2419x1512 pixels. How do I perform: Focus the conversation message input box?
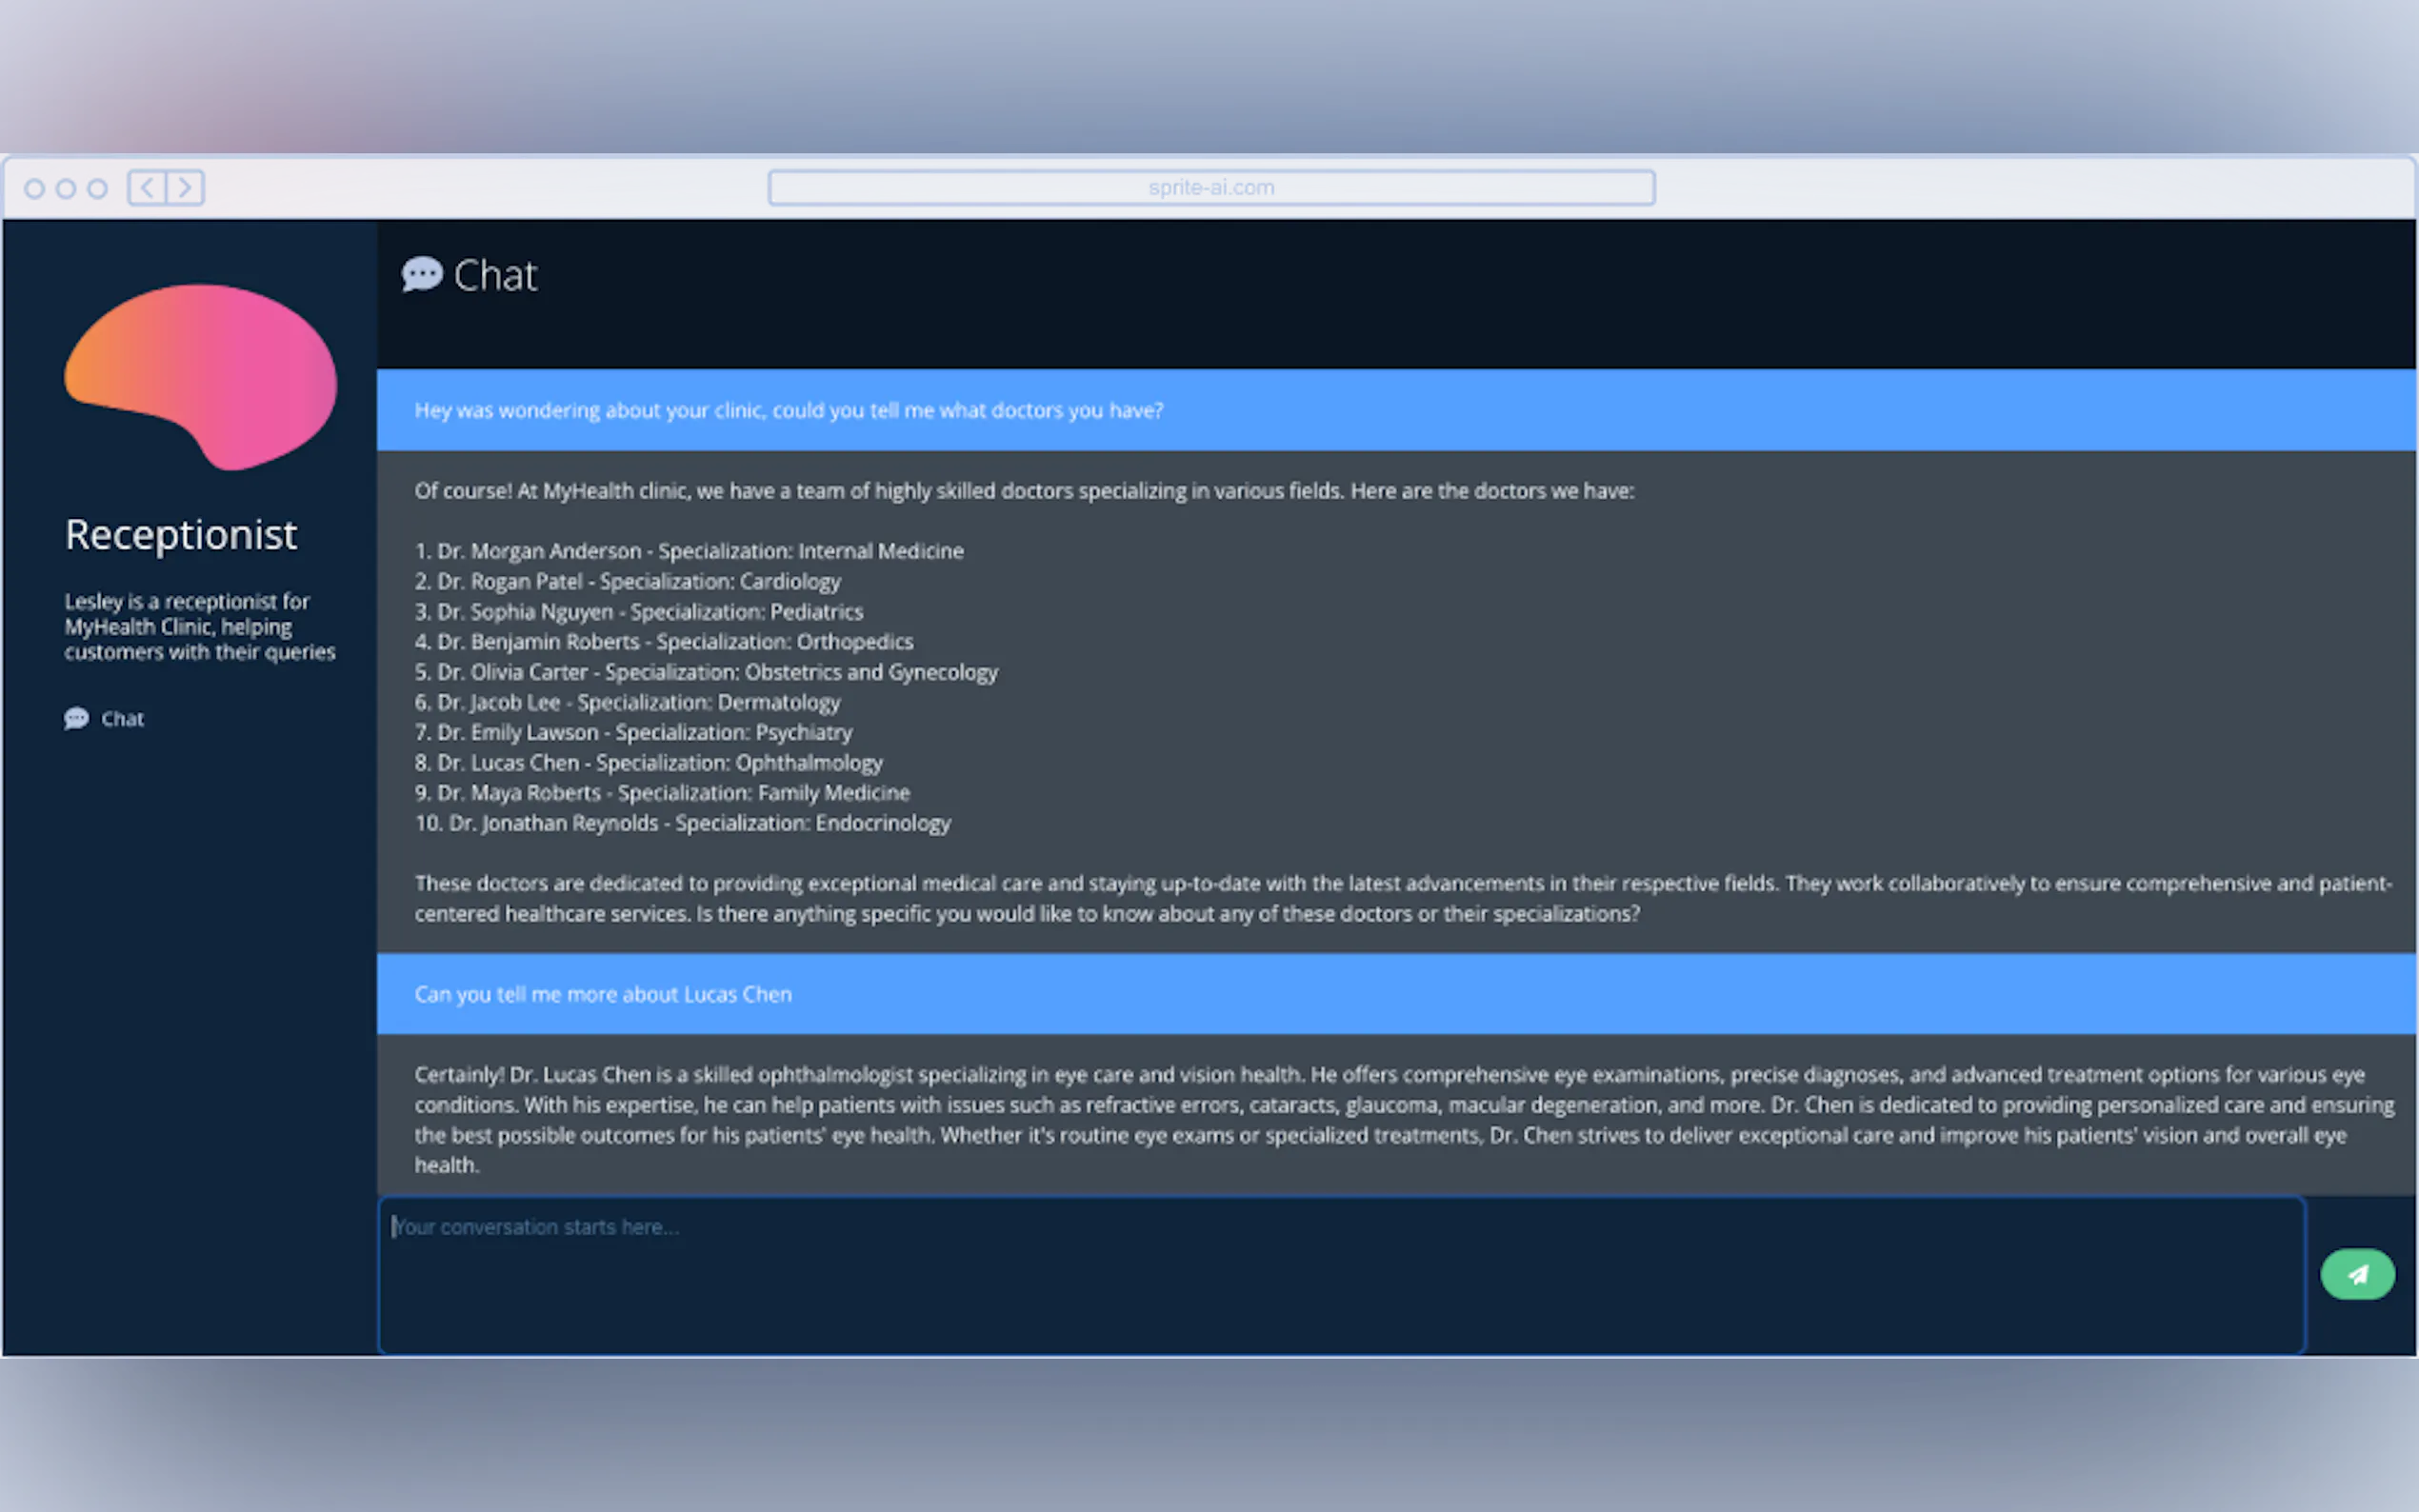click(1340, 1274)
